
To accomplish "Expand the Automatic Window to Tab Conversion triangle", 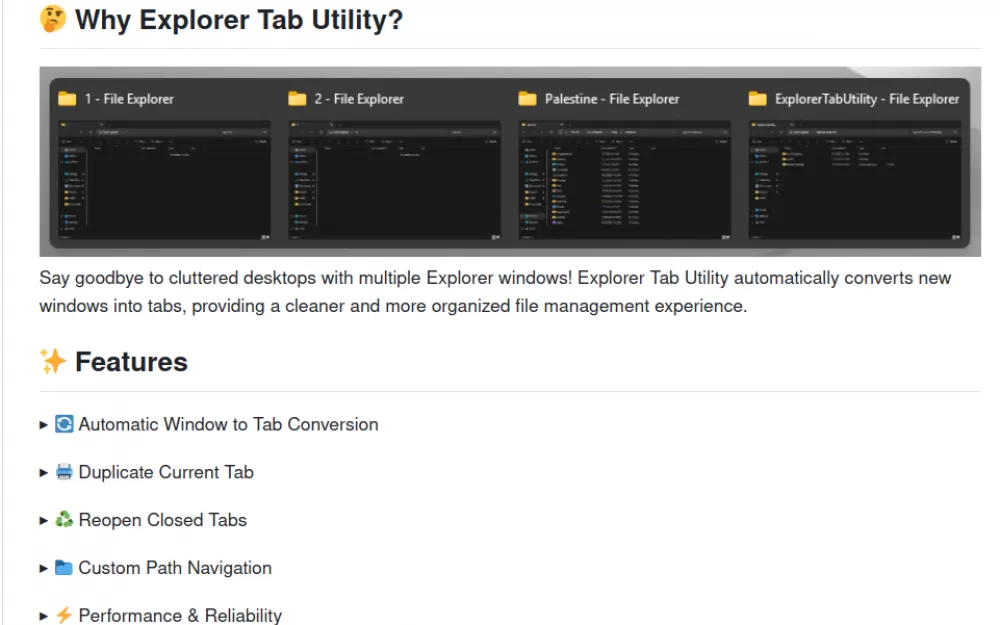I will click(x=43, y=425).
